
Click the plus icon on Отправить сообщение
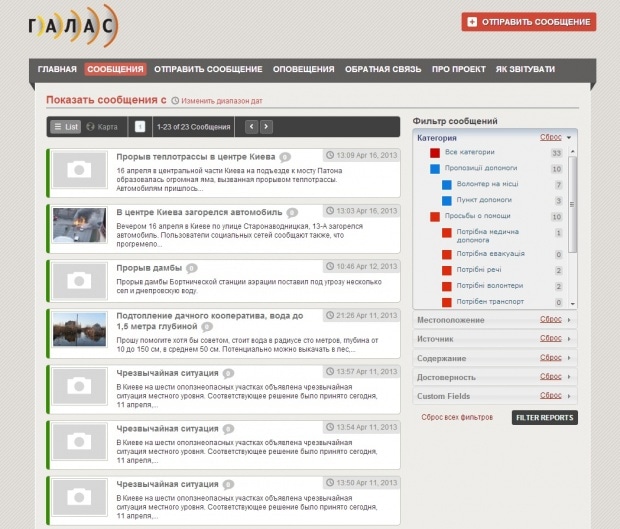(x=471, y=22)
